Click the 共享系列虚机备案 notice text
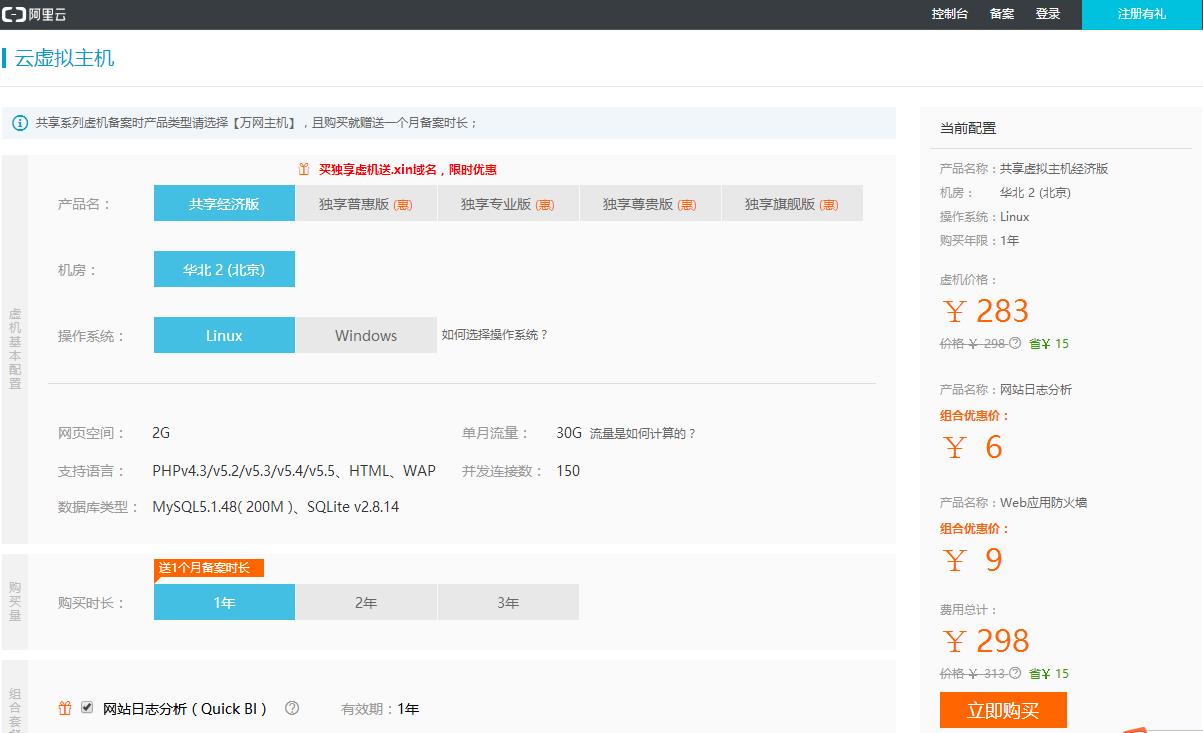1203x733 pixels. pyautogui.click(x=257, y=123)
